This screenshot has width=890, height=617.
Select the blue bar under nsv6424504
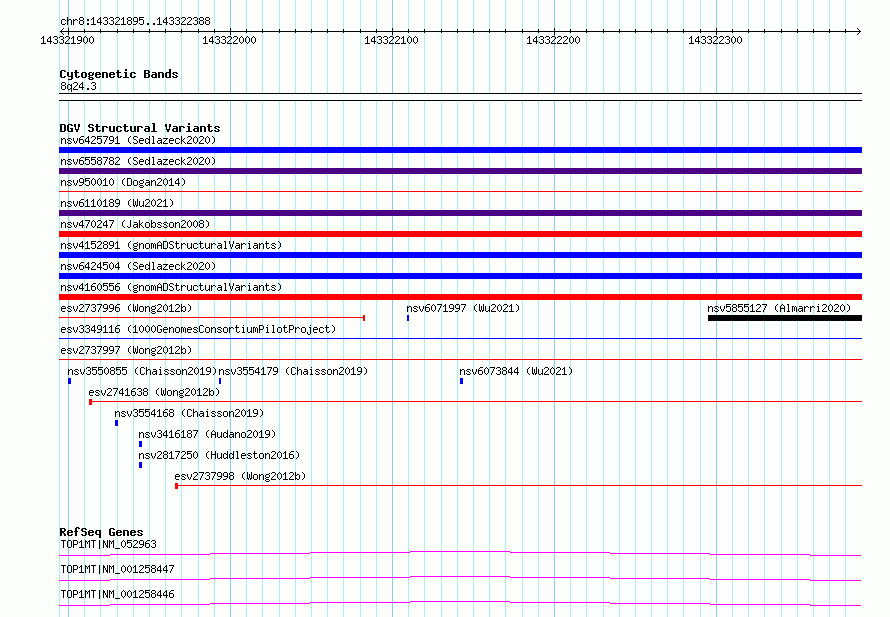460,276
